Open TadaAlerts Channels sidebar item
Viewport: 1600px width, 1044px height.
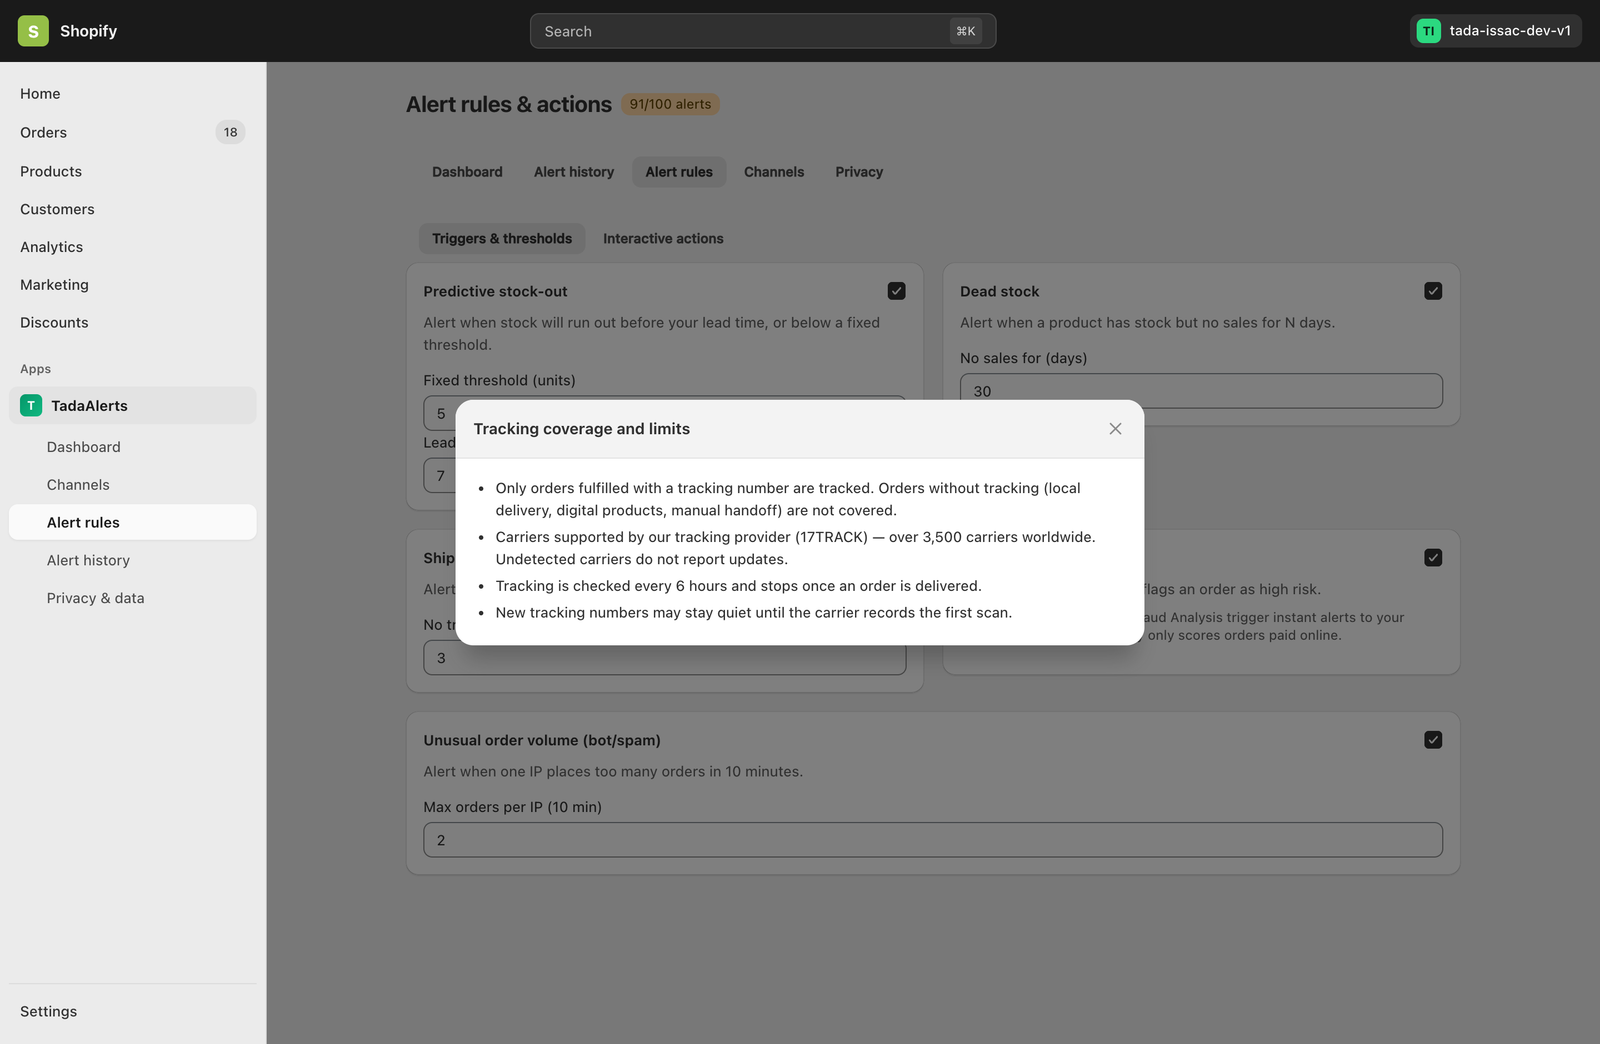(133, 485)
